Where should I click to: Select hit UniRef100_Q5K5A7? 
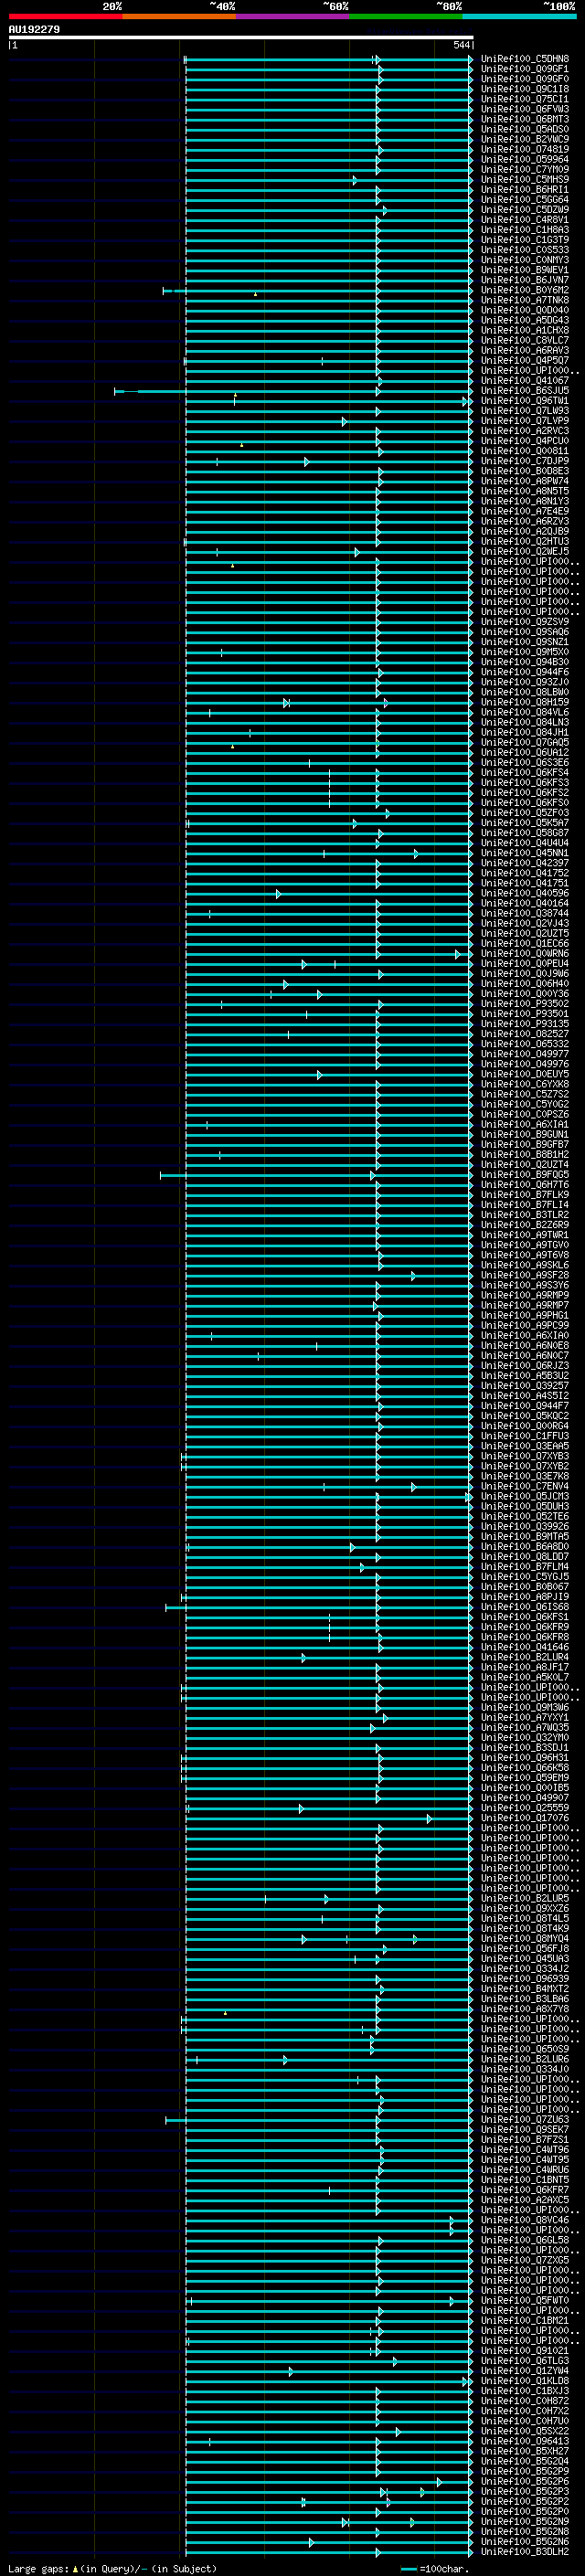point(524,823)
